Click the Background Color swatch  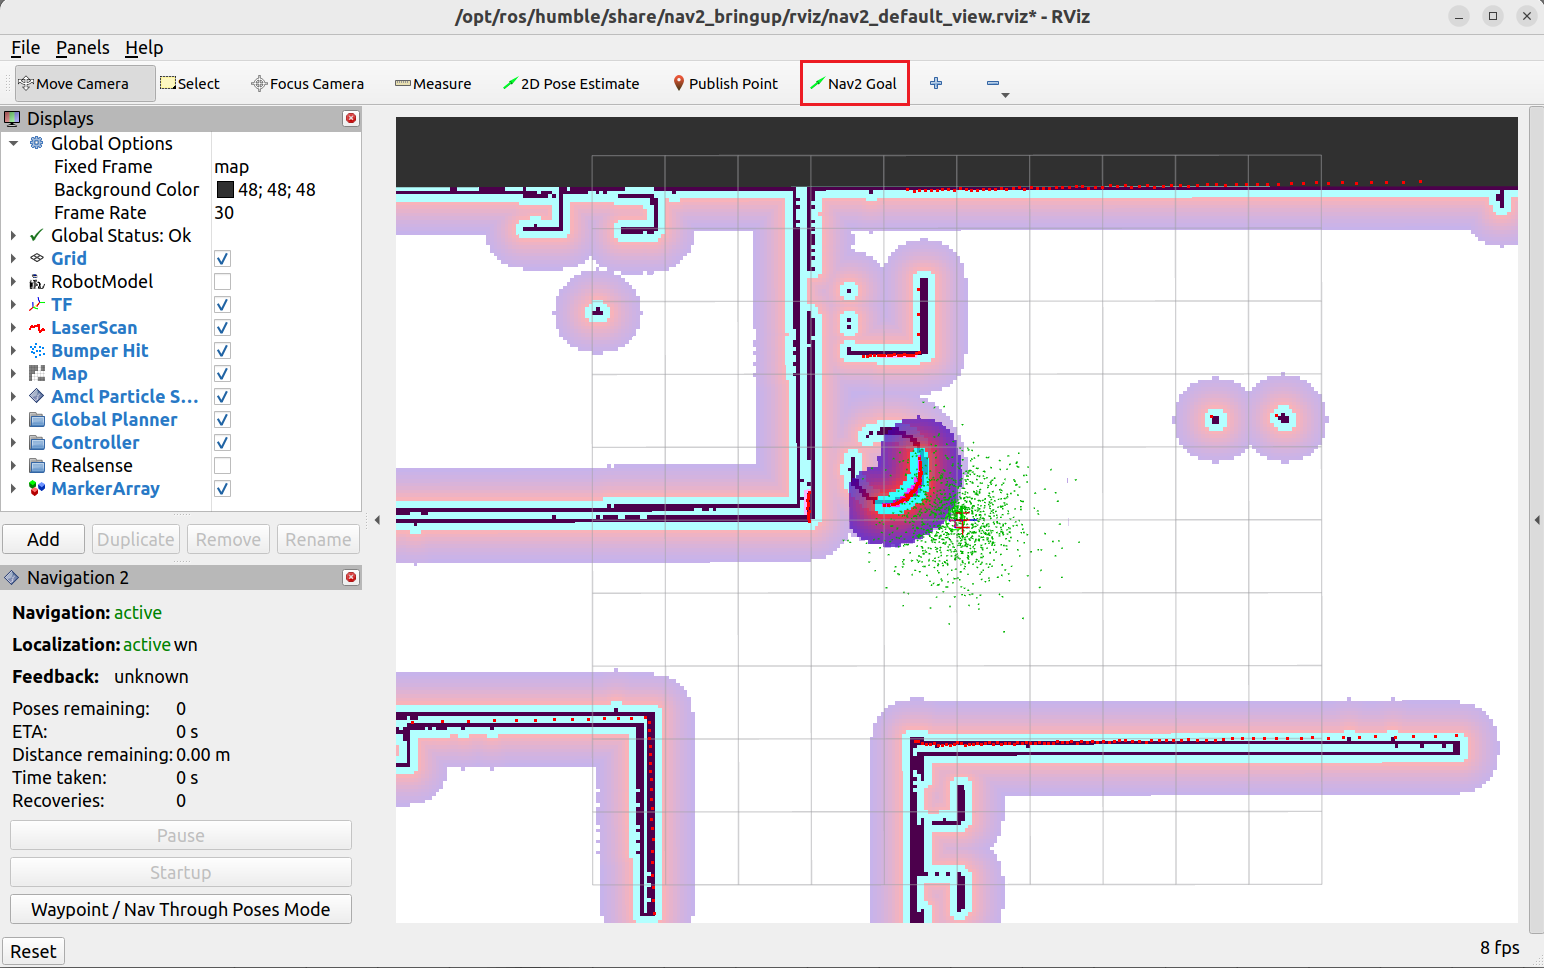(x=225, y=190)
